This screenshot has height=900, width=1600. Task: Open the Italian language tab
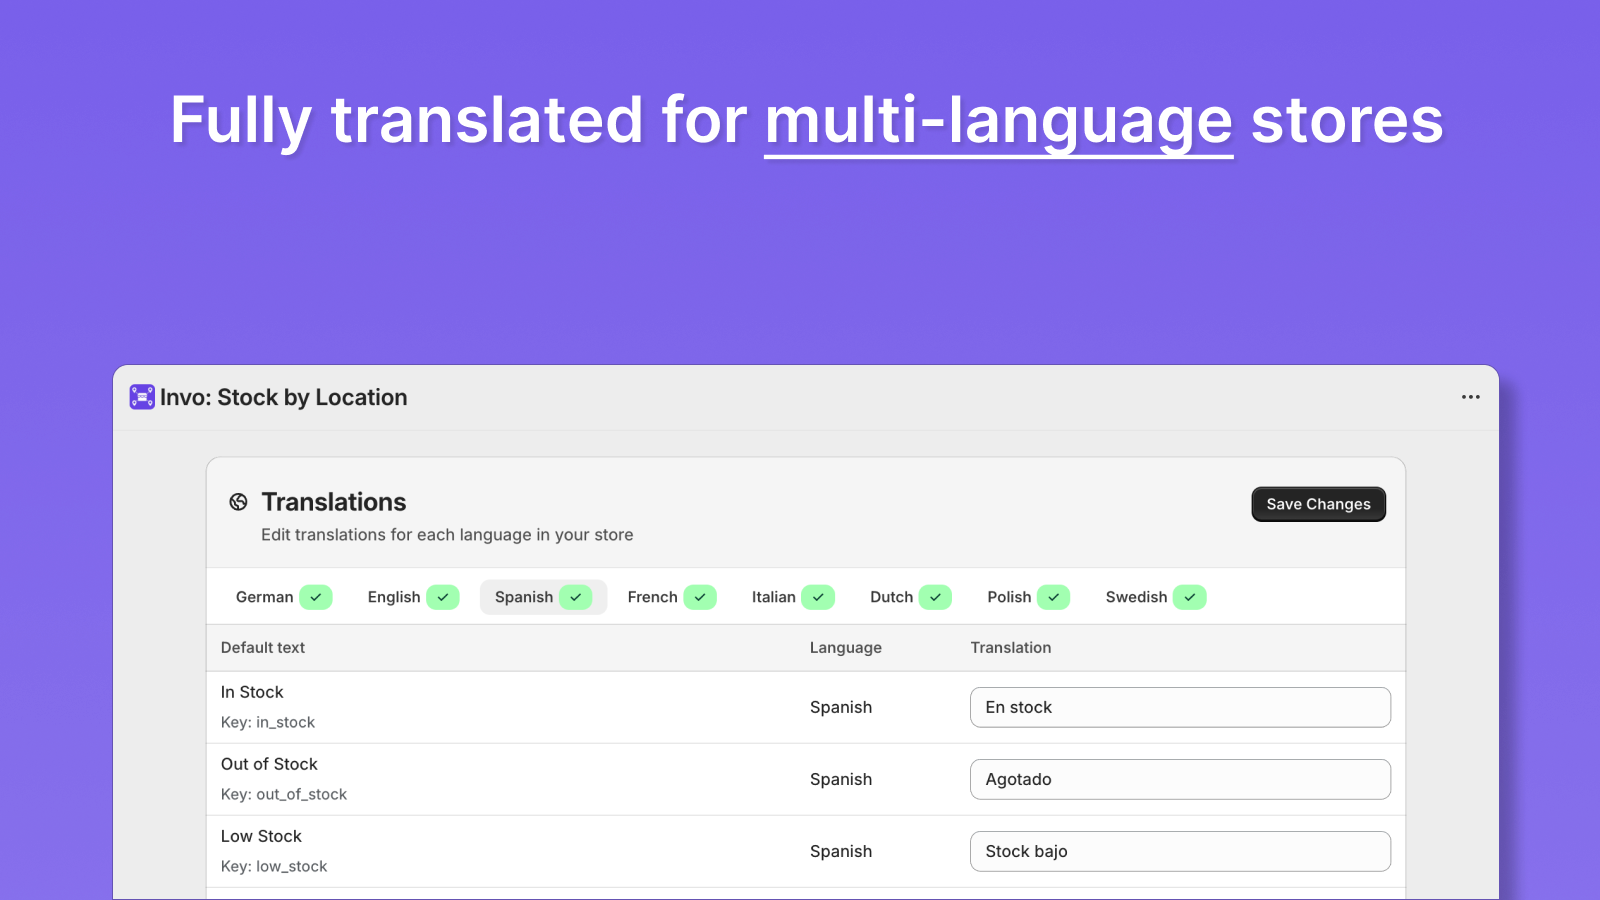(x=773, y=597)
